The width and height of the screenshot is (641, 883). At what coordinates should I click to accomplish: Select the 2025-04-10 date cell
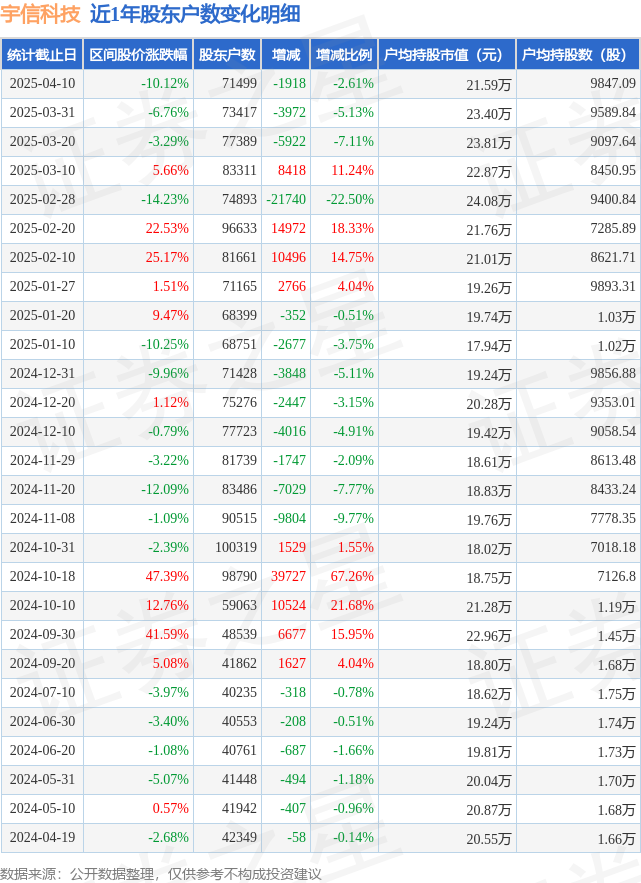point(42,83)
